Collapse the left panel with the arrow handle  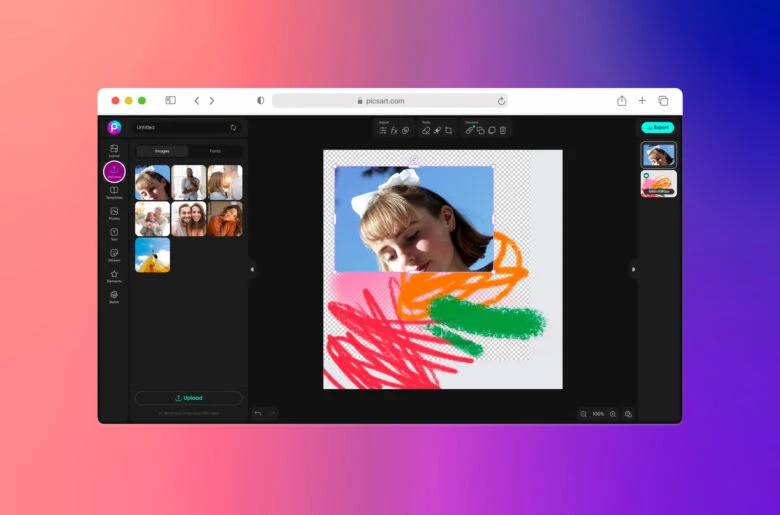click(252, 269)
